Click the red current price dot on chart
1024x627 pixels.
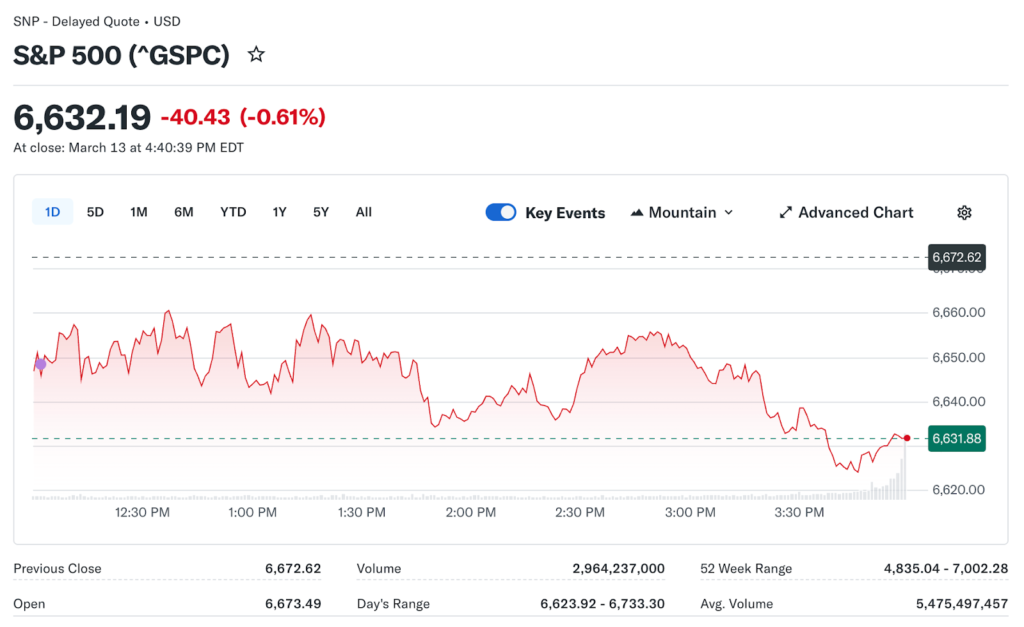906,438
